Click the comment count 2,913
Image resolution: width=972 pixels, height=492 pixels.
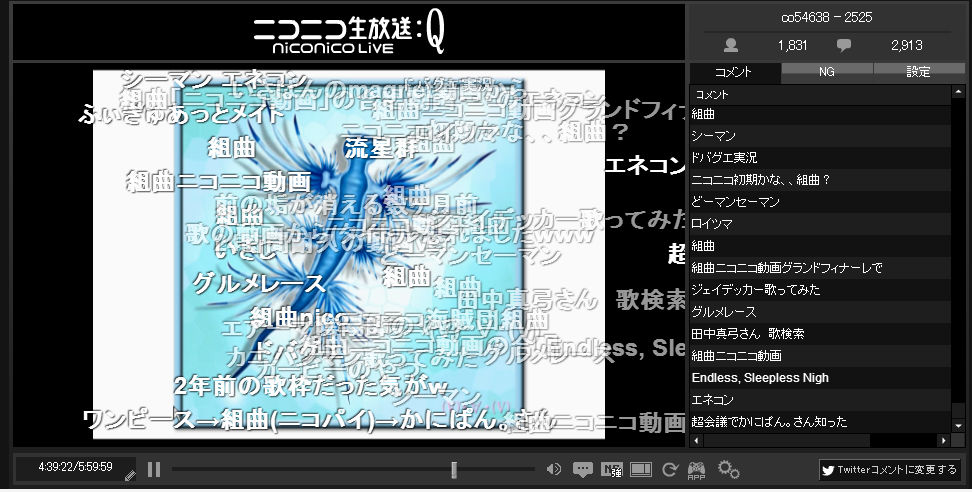click(x=906, y=45)
